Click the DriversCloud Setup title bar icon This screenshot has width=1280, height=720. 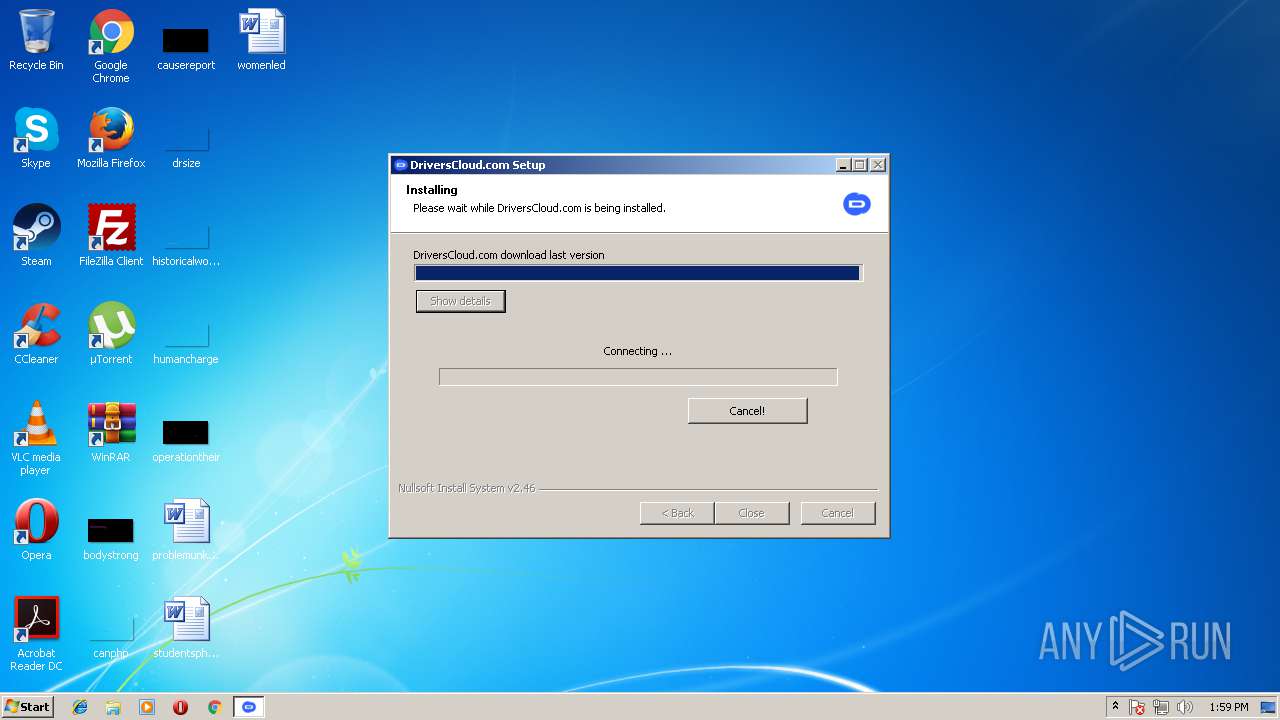point(401,165)
